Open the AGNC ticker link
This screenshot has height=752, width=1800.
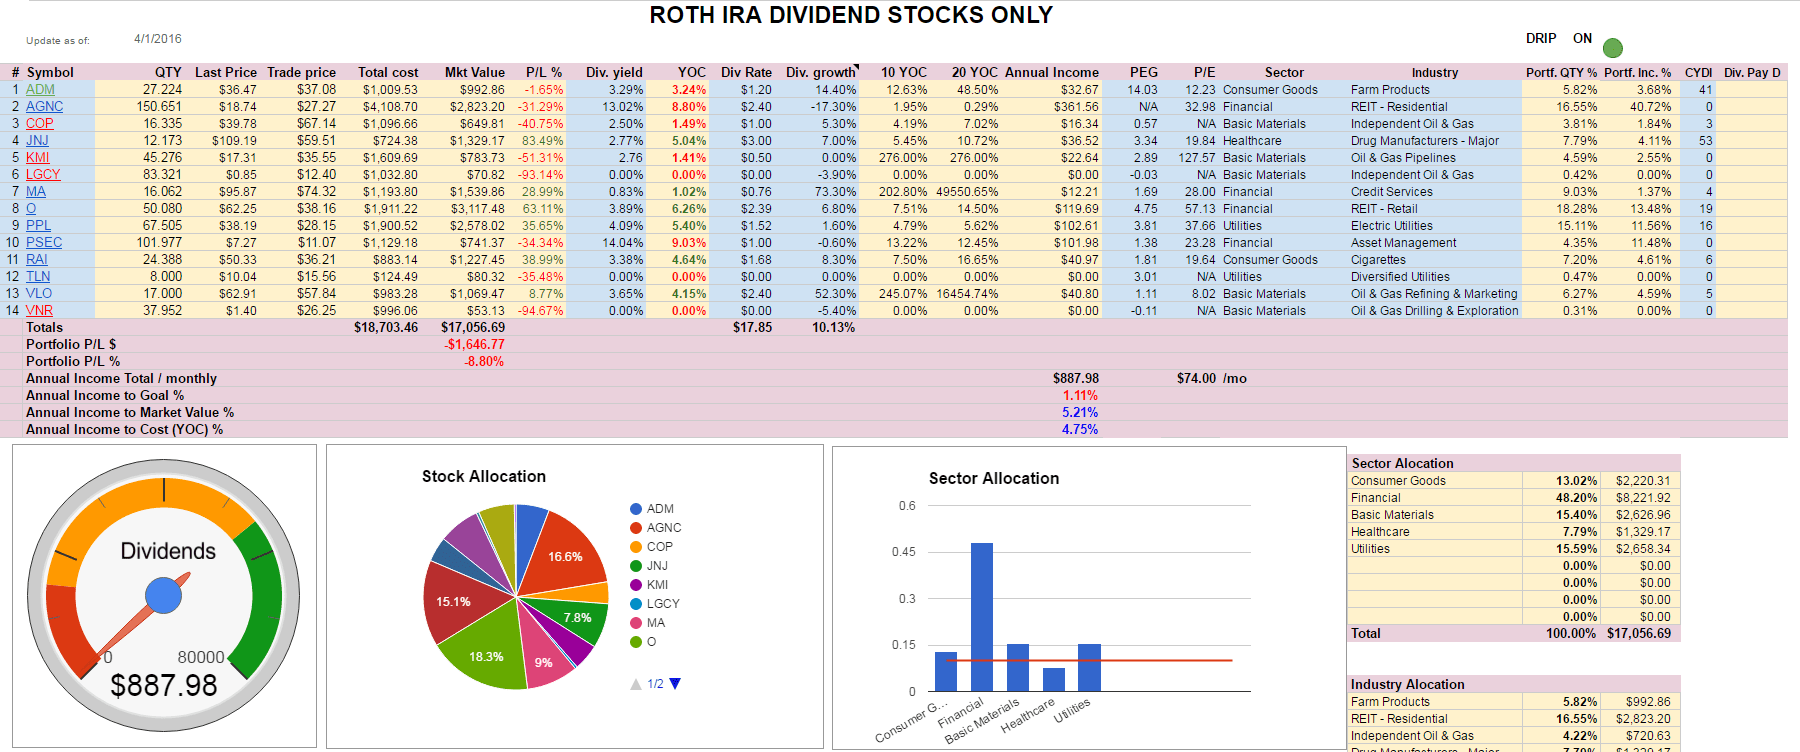coord(44,107)
